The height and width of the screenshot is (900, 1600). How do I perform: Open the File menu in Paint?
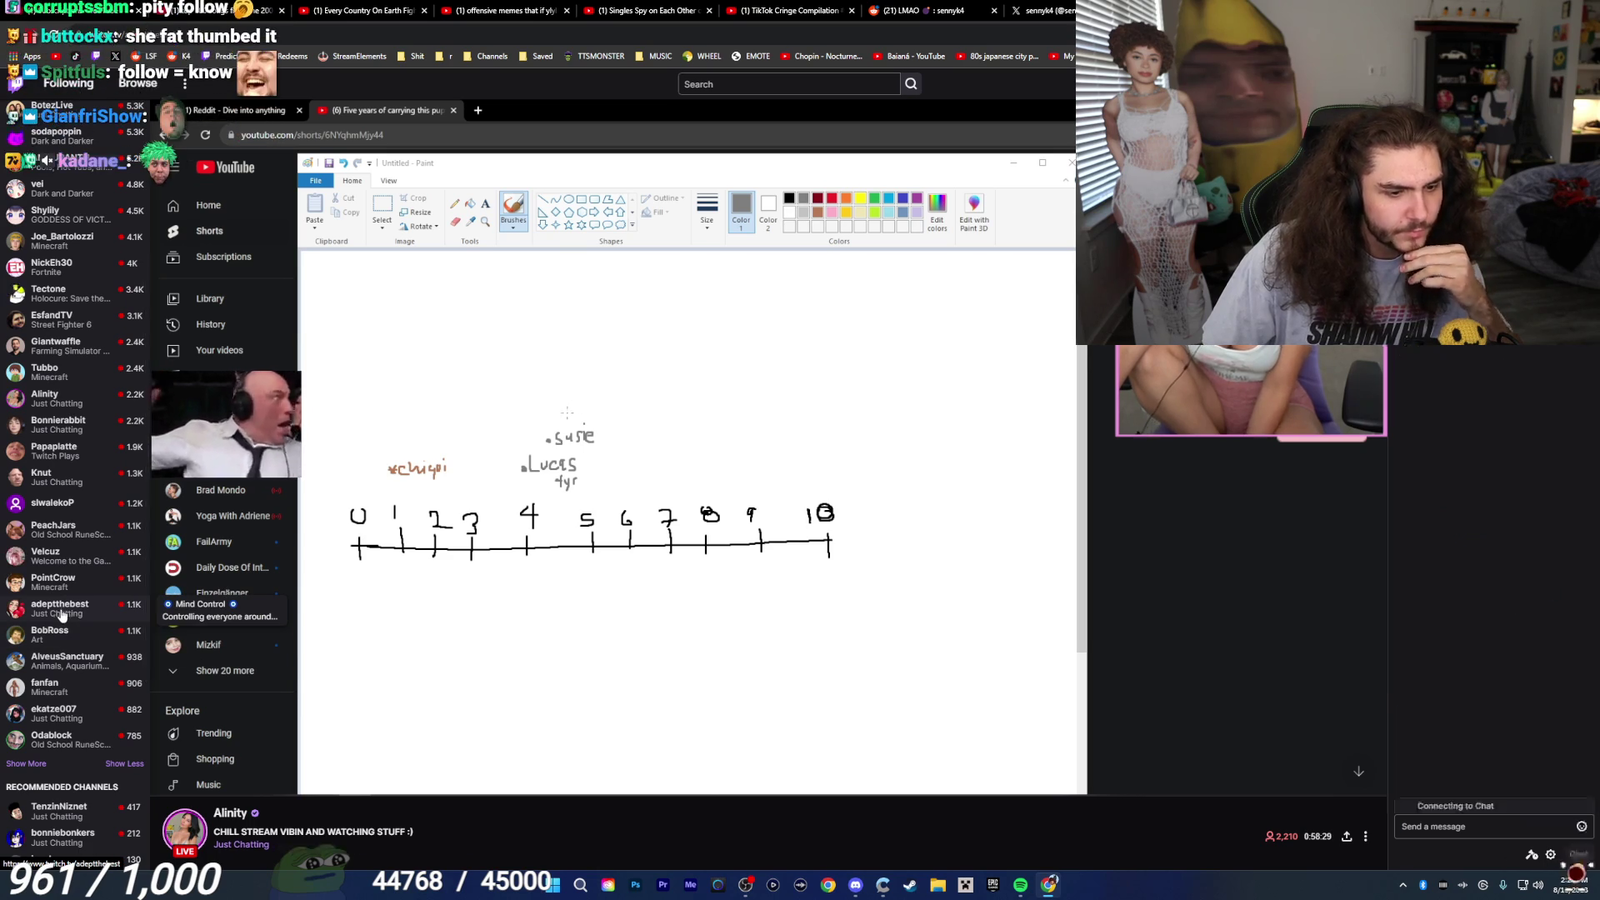pyautogui.click(x=315, y=181)
